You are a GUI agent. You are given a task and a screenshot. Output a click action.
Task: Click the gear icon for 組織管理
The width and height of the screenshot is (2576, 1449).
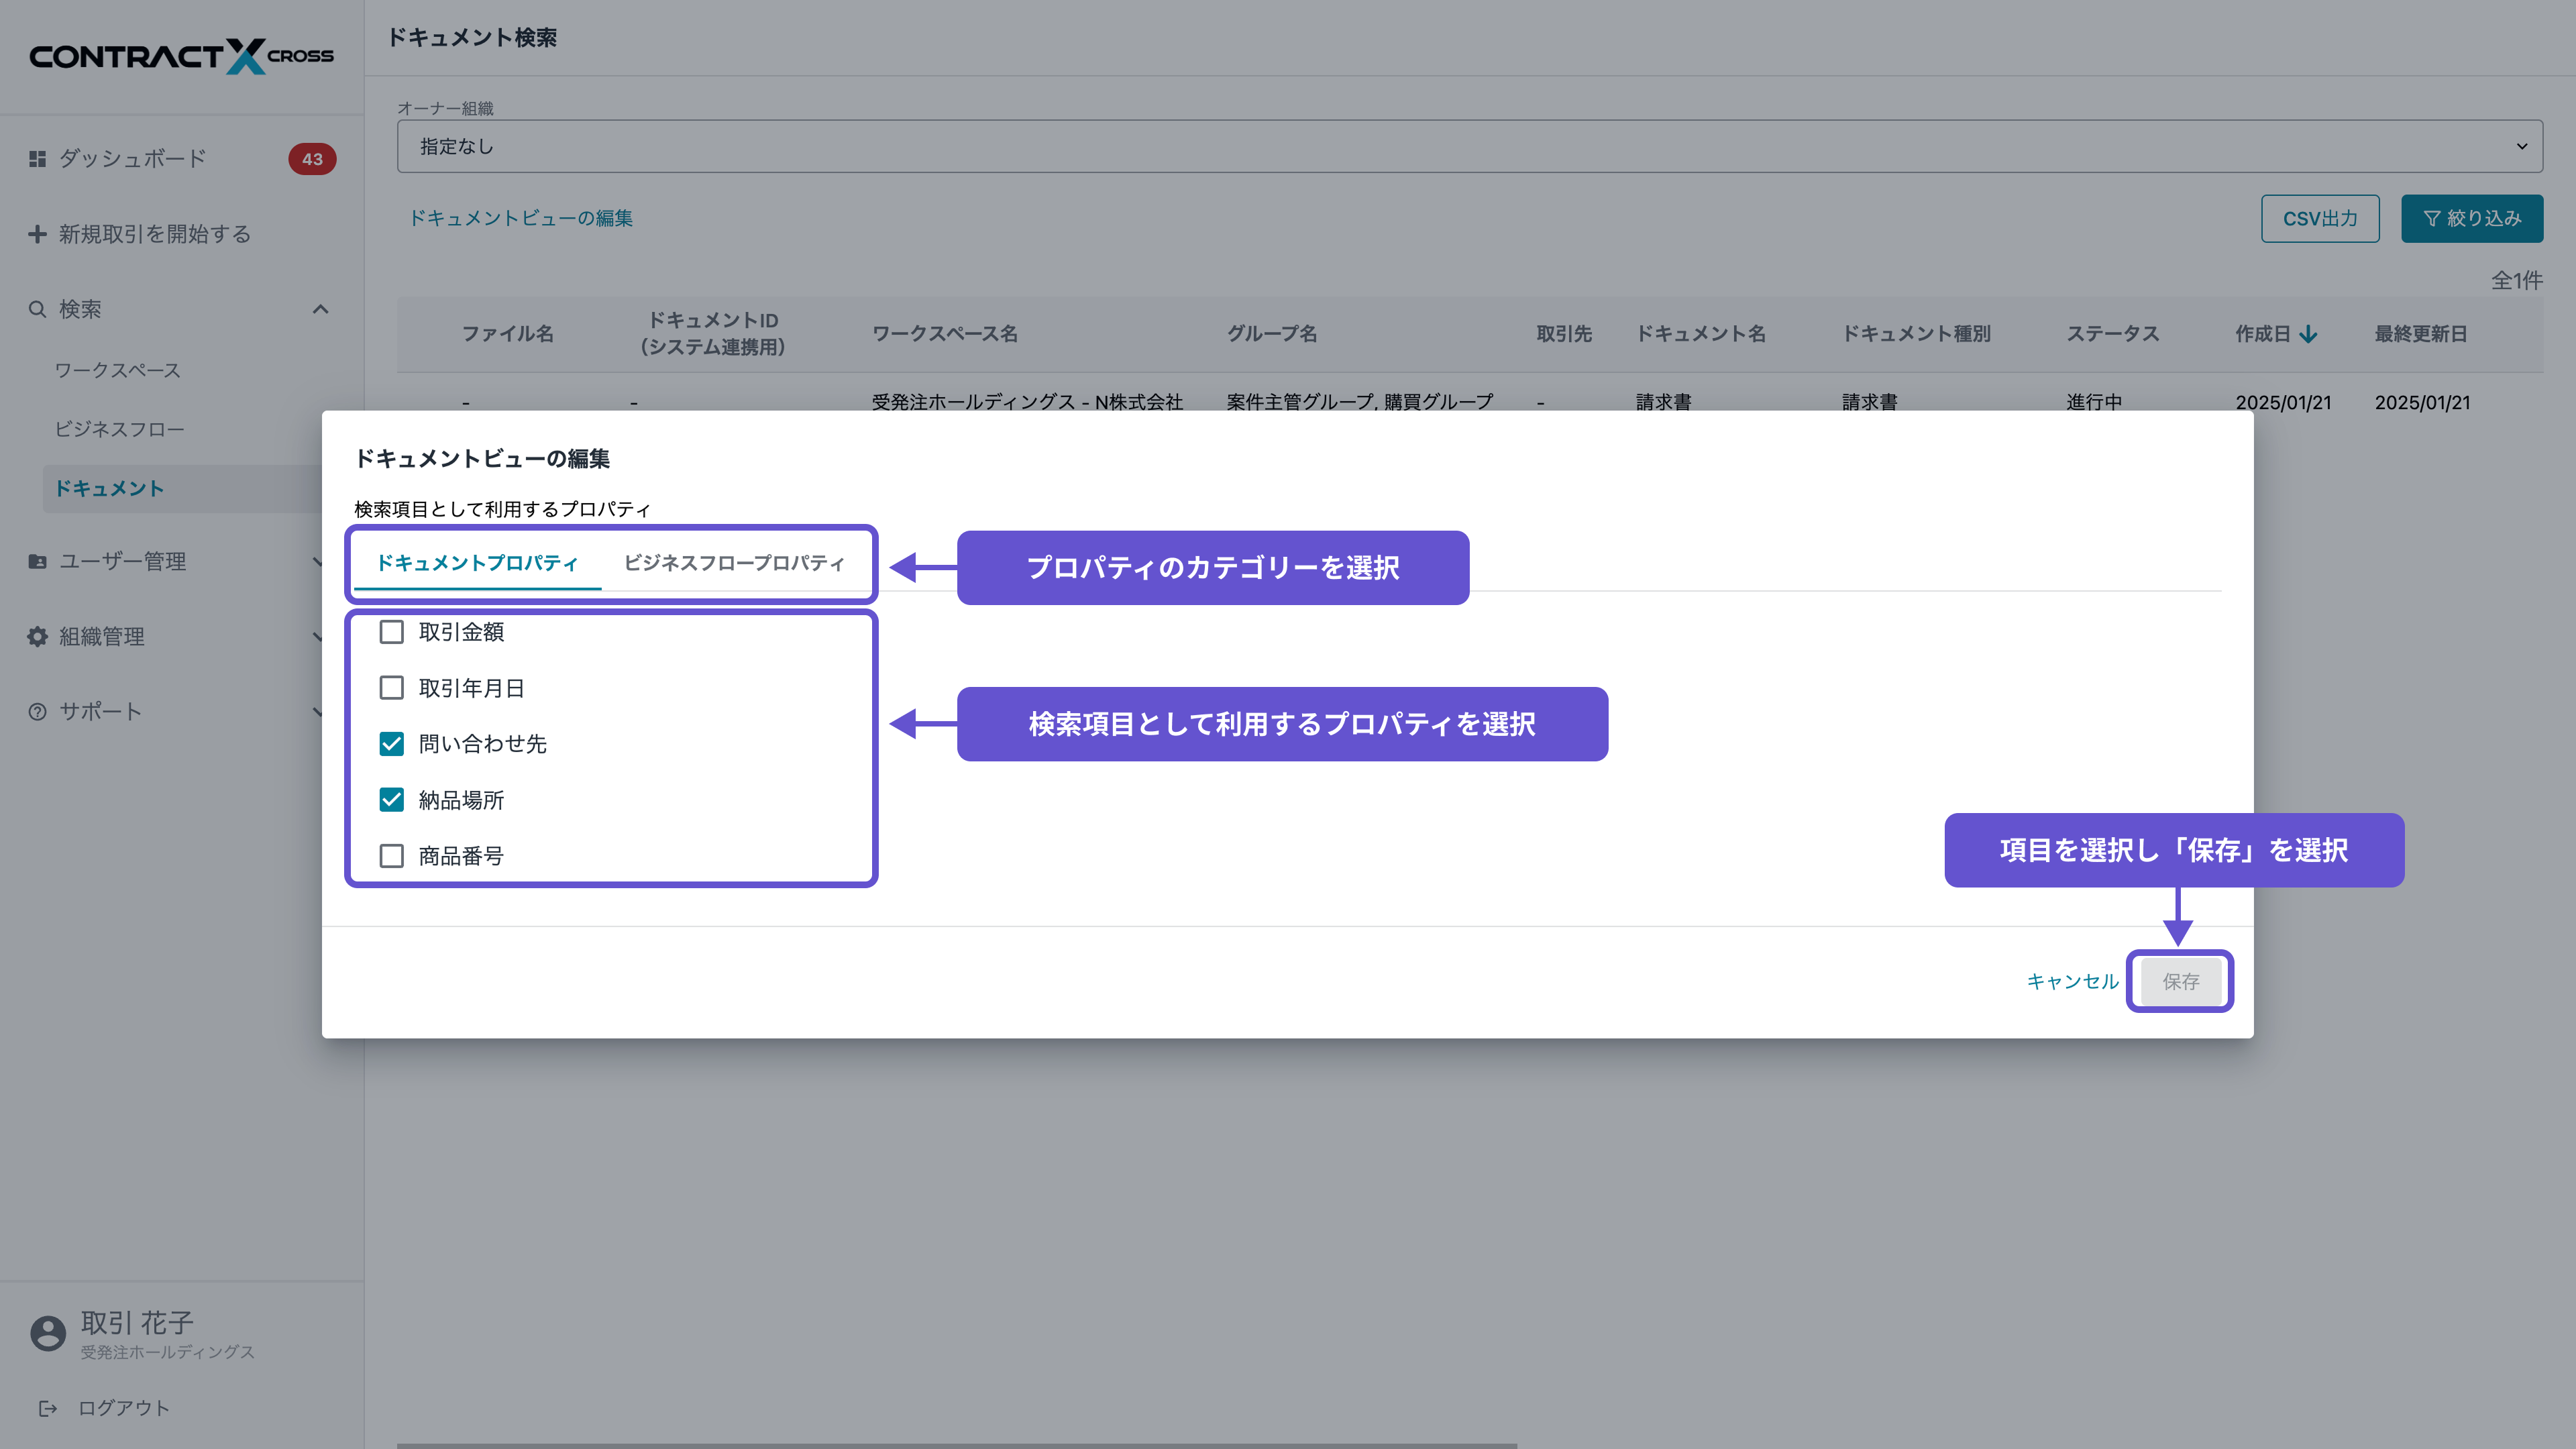click(x=36, y=637)
